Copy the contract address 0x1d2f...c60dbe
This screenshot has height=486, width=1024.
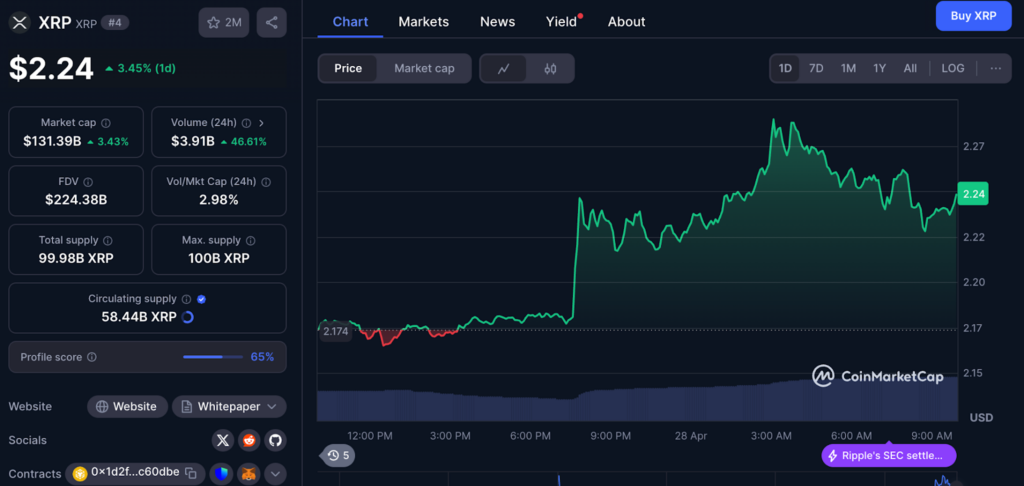pyautogui.click(x=191, y=473)
